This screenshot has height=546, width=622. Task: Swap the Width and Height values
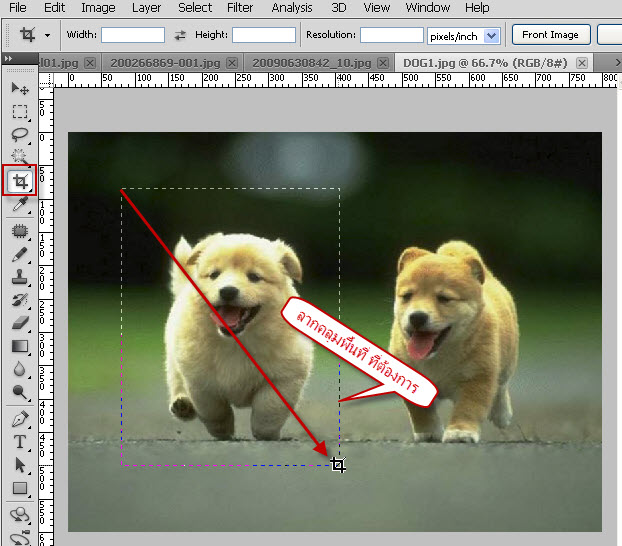180,35
